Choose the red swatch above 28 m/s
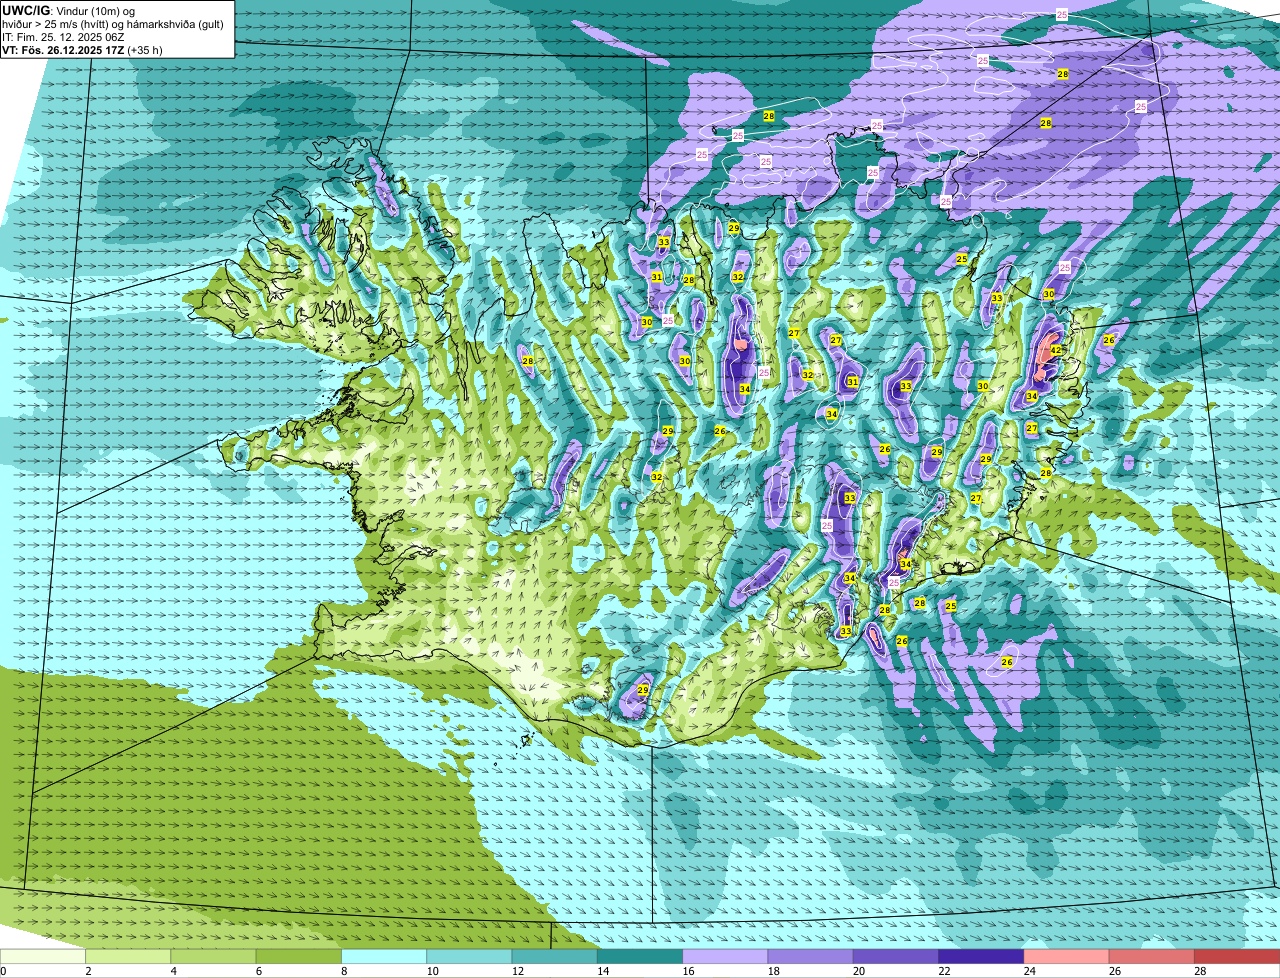Image resolution: width=1280 pixels, height=978 pixels. click(x=1237, y=956)
